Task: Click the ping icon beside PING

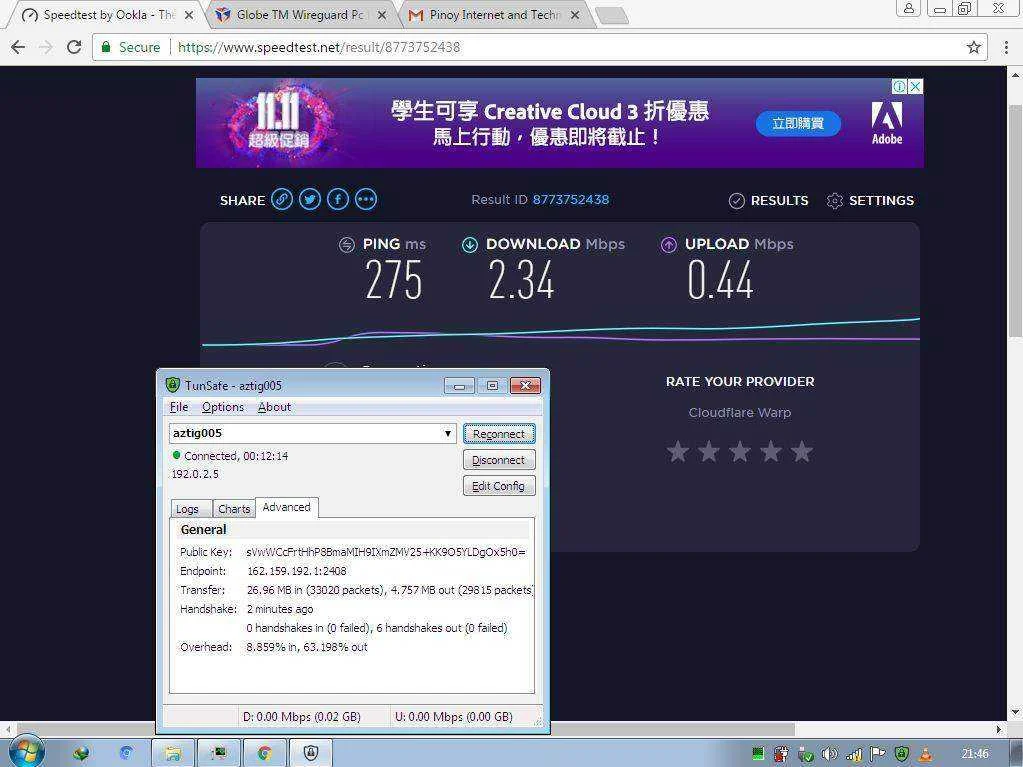Action: pyautogui.click(x=346, y=245)
